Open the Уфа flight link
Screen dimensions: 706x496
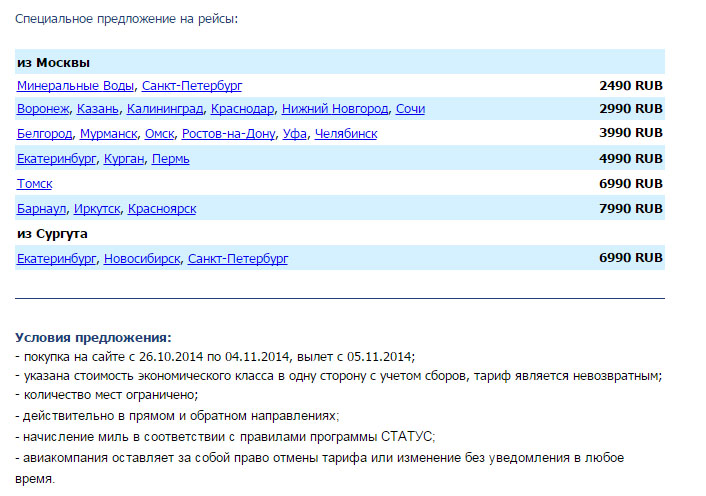coord(294,134)
